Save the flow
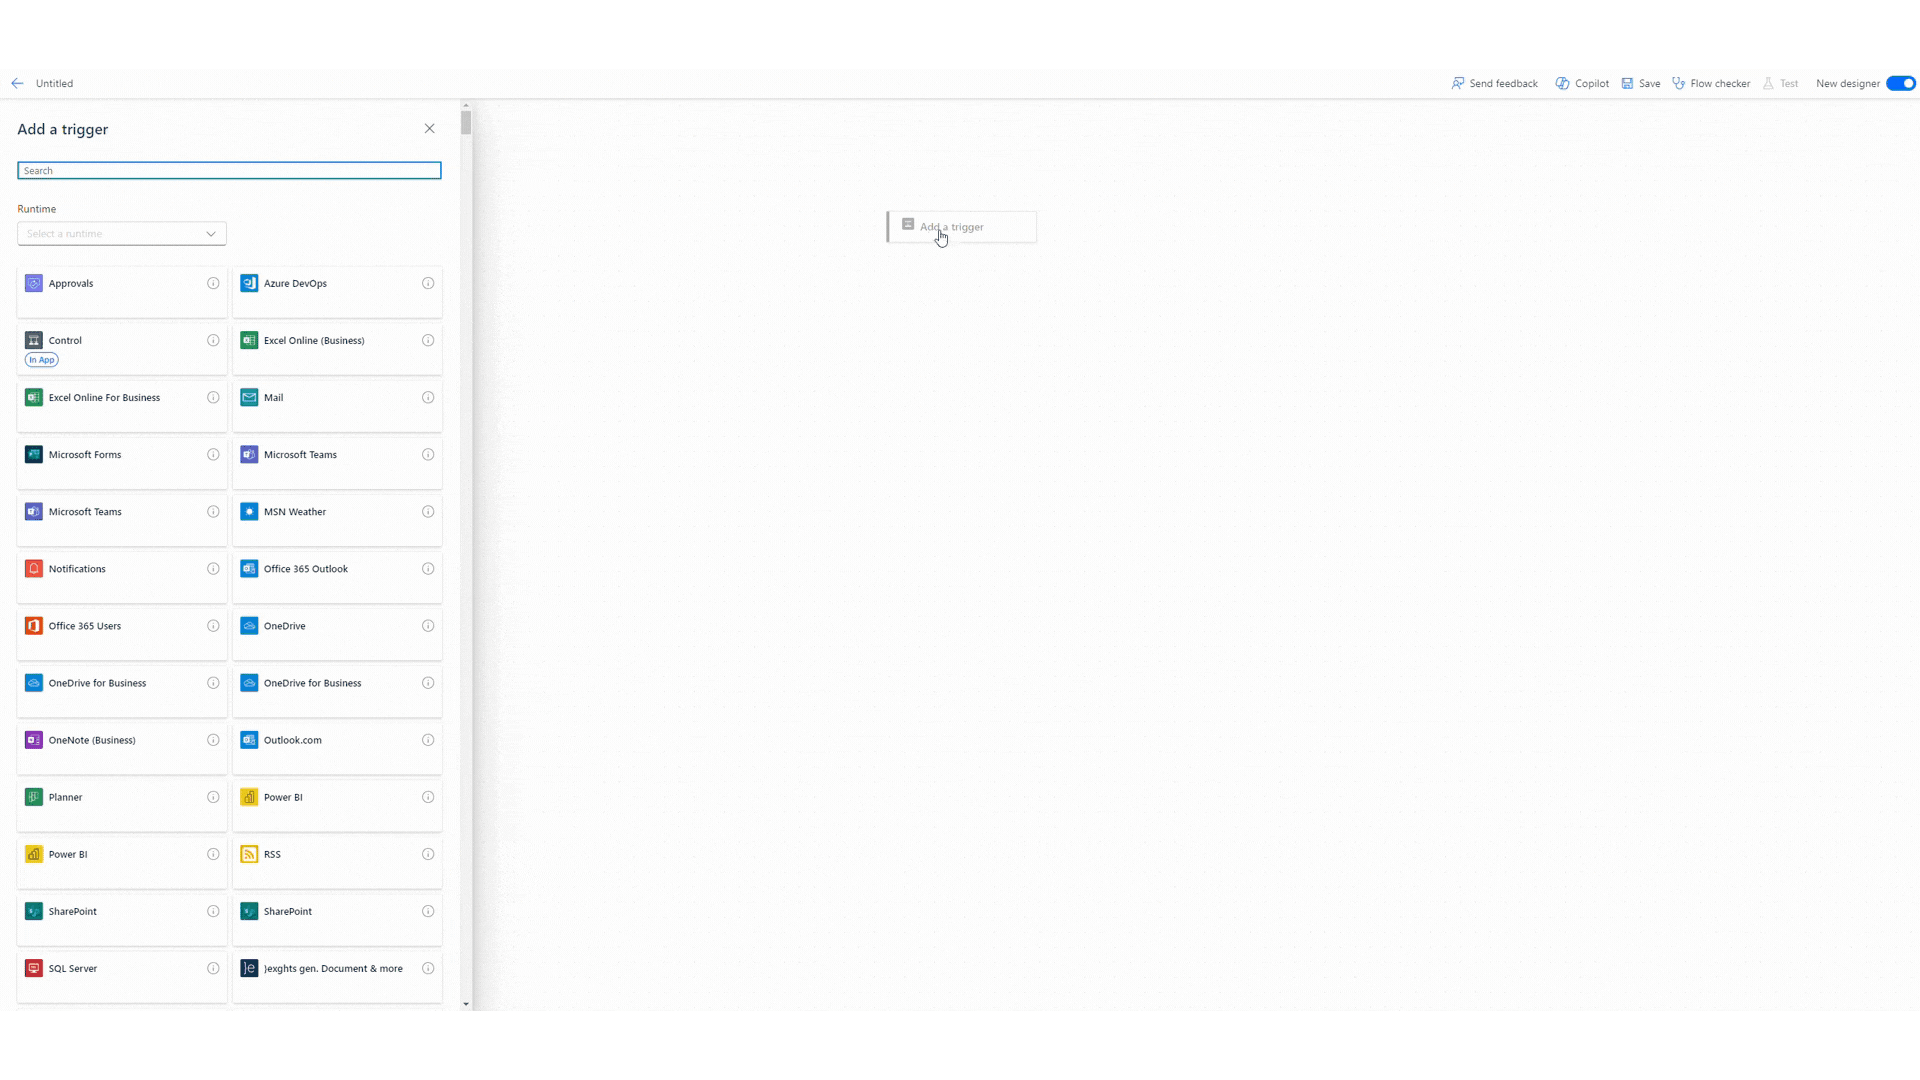 [1641, 83]
